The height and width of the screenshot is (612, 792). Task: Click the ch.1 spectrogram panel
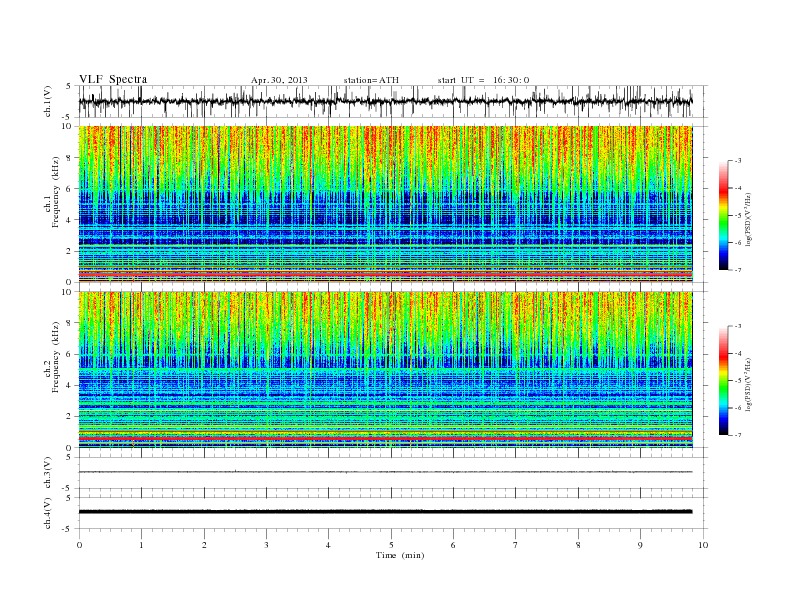(385, 204)
